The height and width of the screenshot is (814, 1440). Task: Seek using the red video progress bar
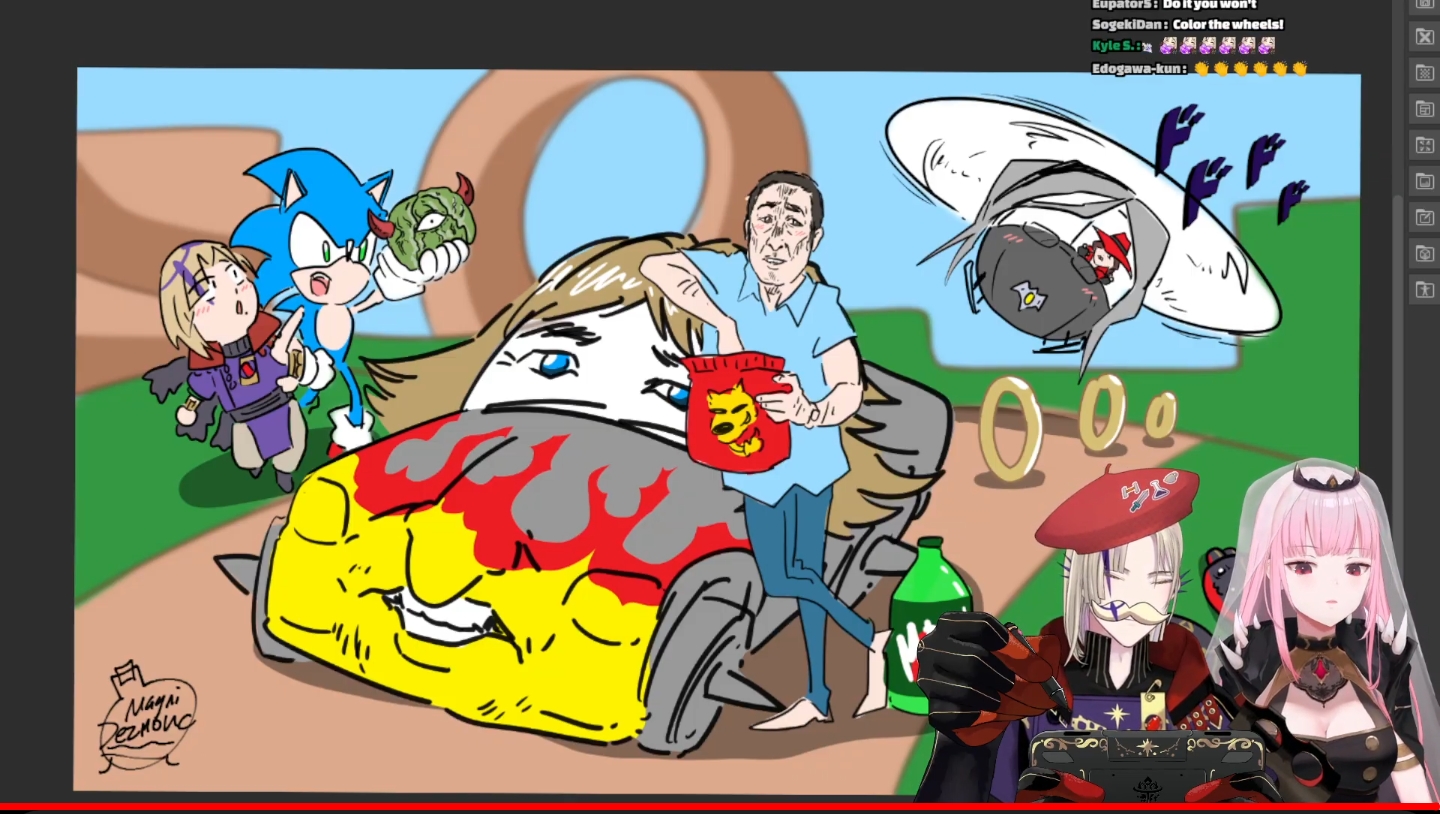point(720,807)
